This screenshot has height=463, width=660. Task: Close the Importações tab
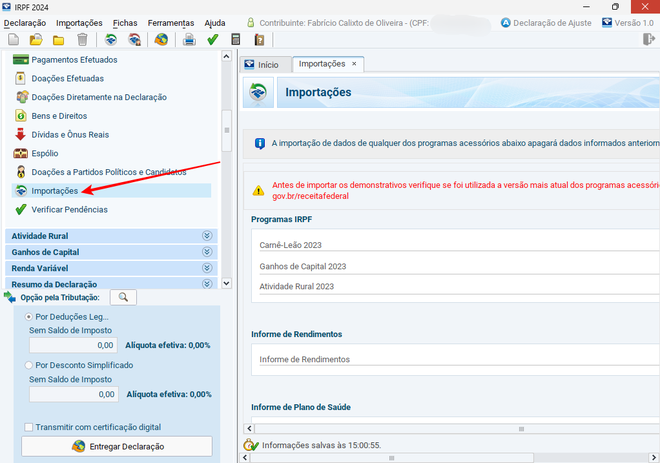[354, 64]
